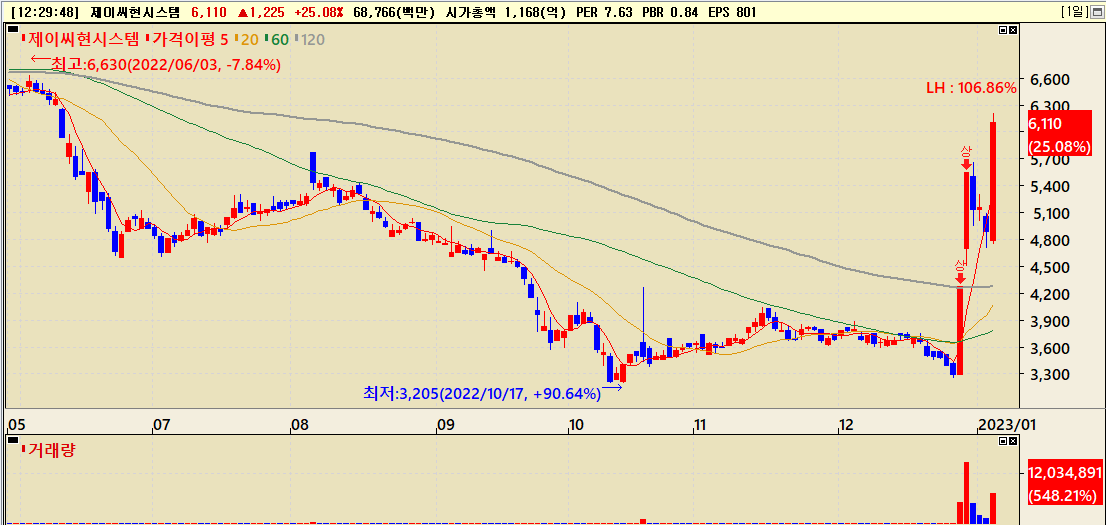The image size is (1106, 525).
Task: Click the 3,300 price axis label
Action: point(1049,374)
